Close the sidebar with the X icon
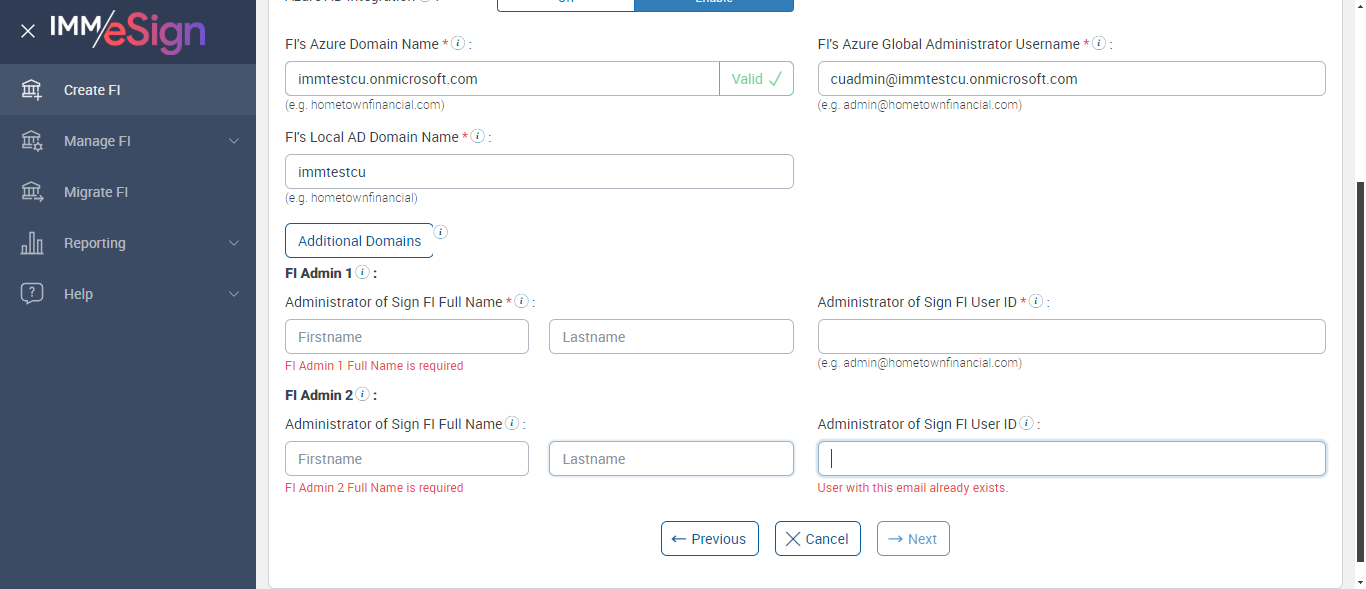 click(28, 31)
